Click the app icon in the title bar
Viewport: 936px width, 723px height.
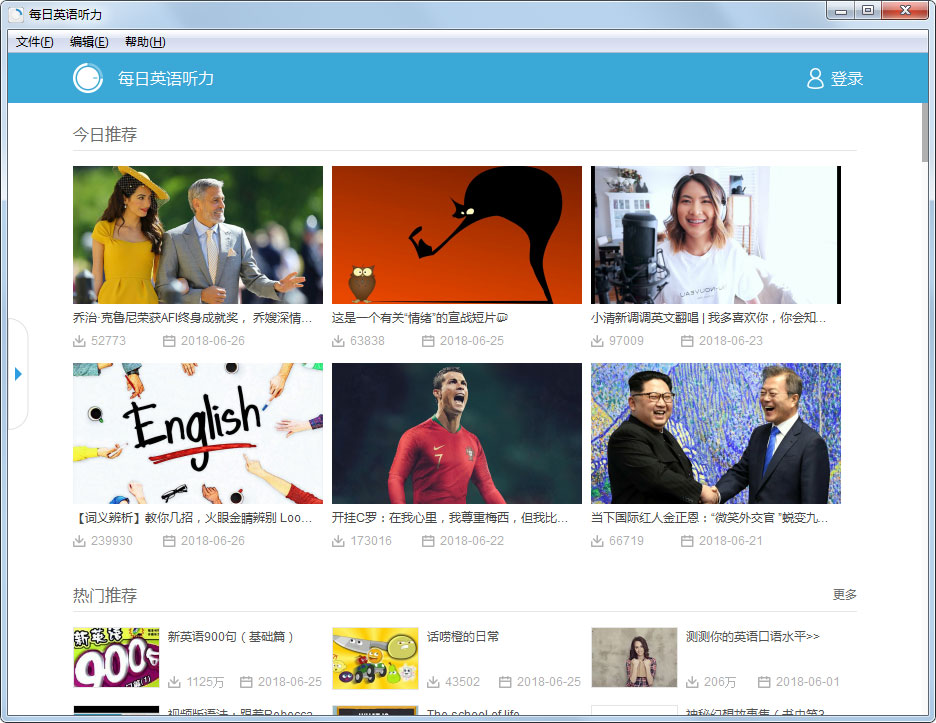[x=17, y=14]
